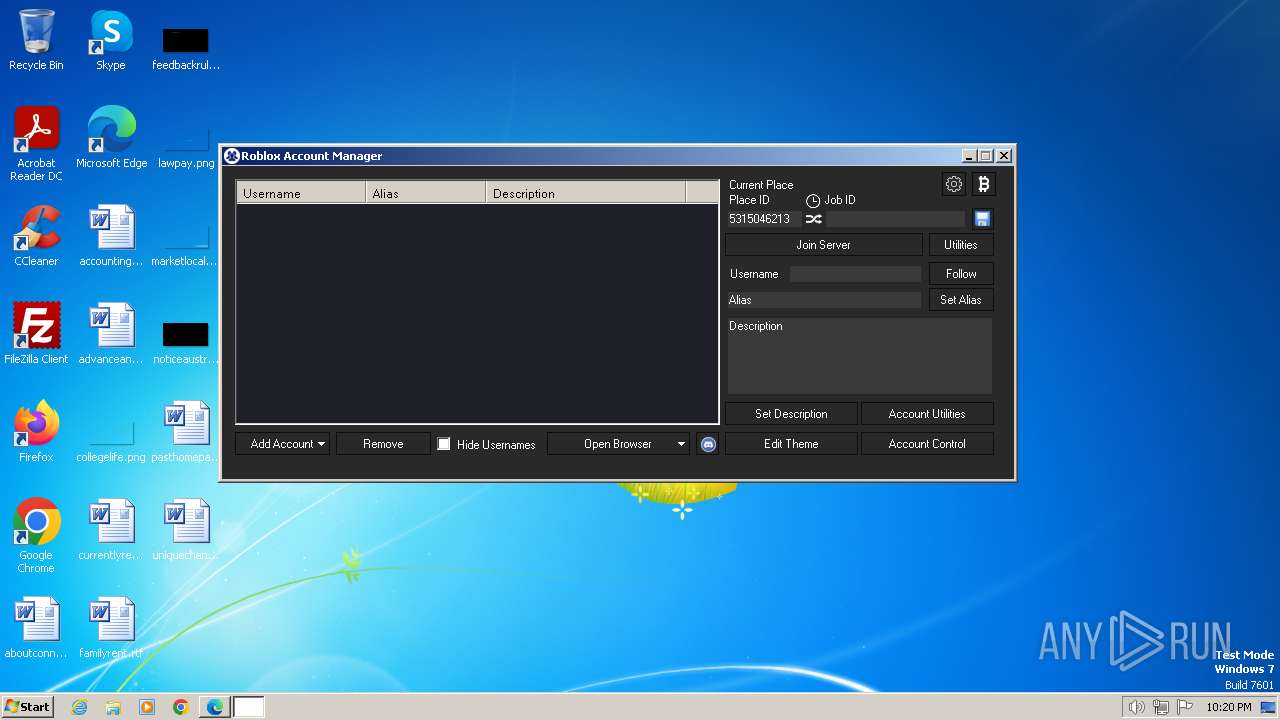Open the advancean Word document icon

point(111,334)
